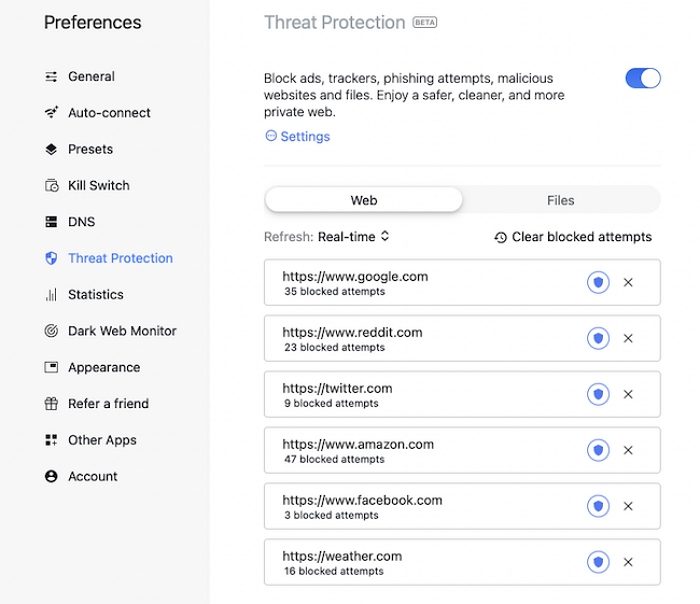Screen dimensions: 700x604
Task: Open the Auto-connect icon in sidebar
Action: (51, 113)
